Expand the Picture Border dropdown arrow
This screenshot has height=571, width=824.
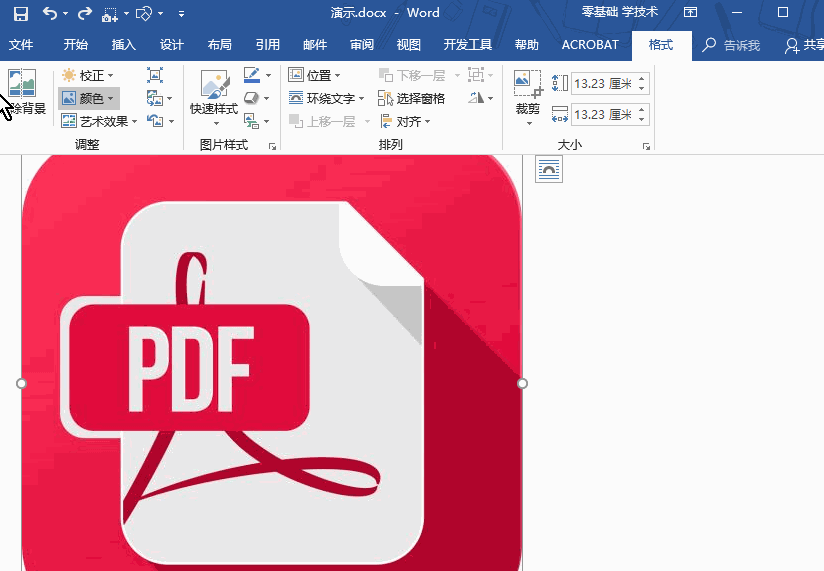tap(269, 76)
